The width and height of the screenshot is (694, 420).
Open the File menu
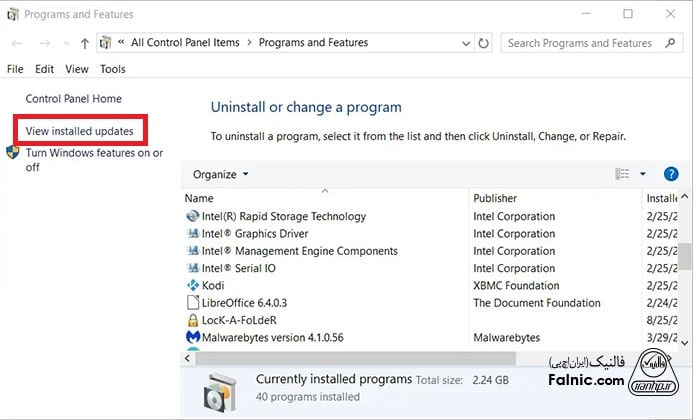pyautogui.click(x=15, y=69)
